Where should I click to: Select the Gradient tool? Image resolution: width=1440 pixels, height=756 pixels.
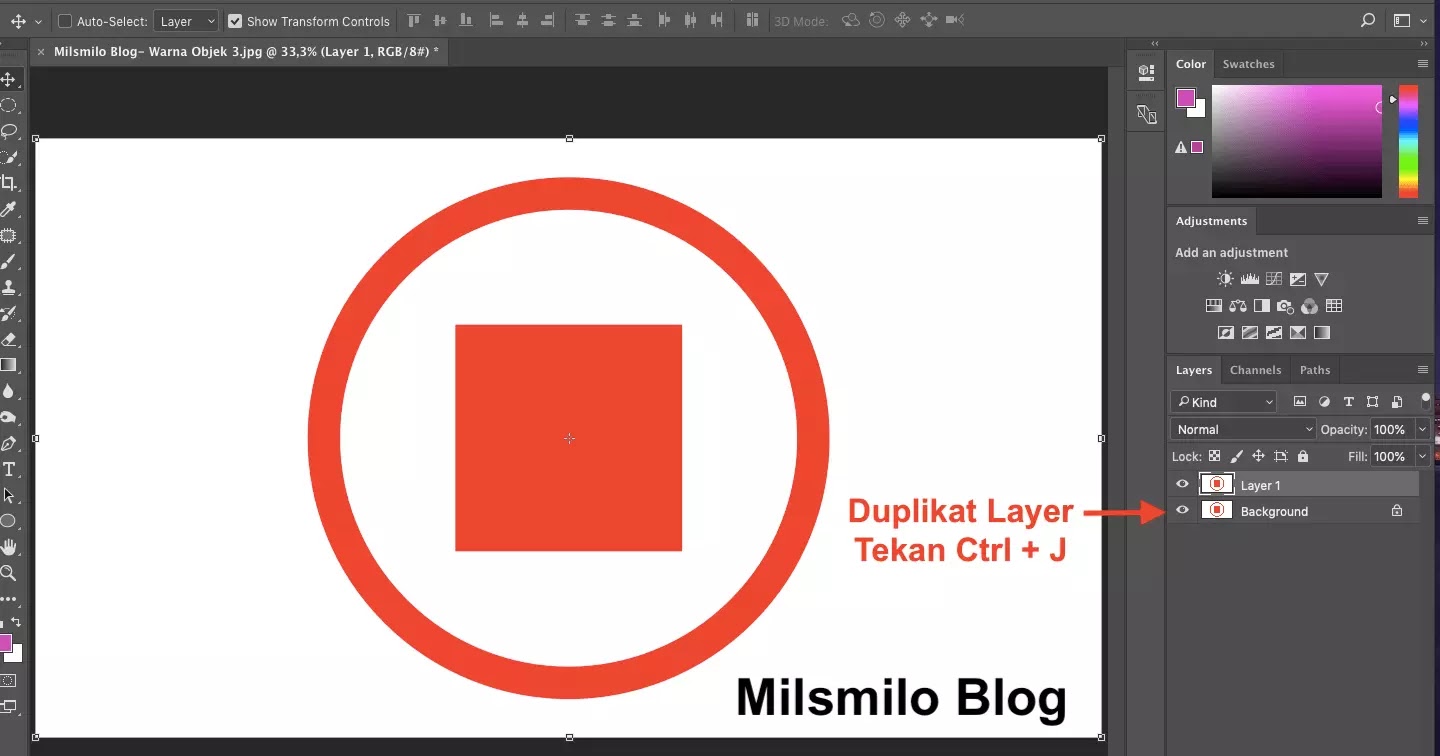[x=9, y=365]
